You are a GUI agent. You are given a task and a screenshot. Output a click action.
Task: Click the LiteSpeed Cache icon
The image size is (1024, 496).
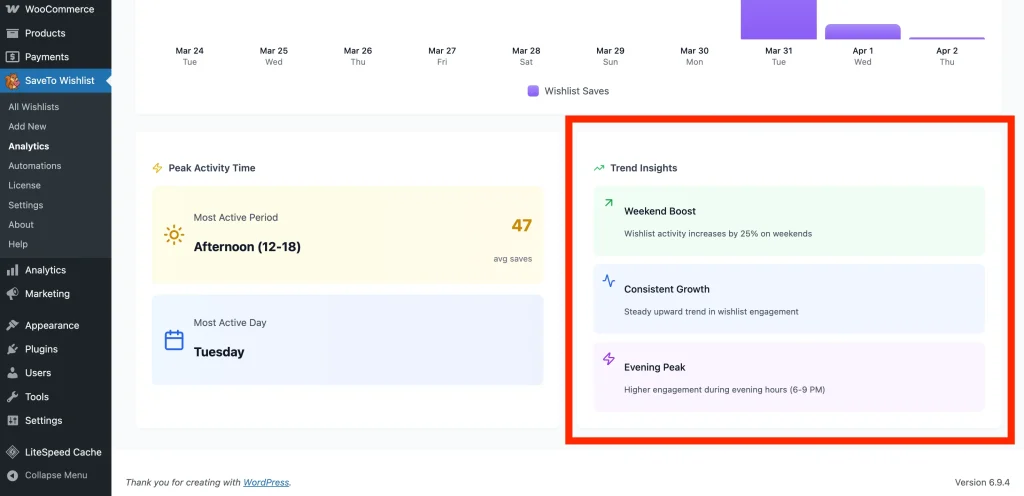[12, 452]
